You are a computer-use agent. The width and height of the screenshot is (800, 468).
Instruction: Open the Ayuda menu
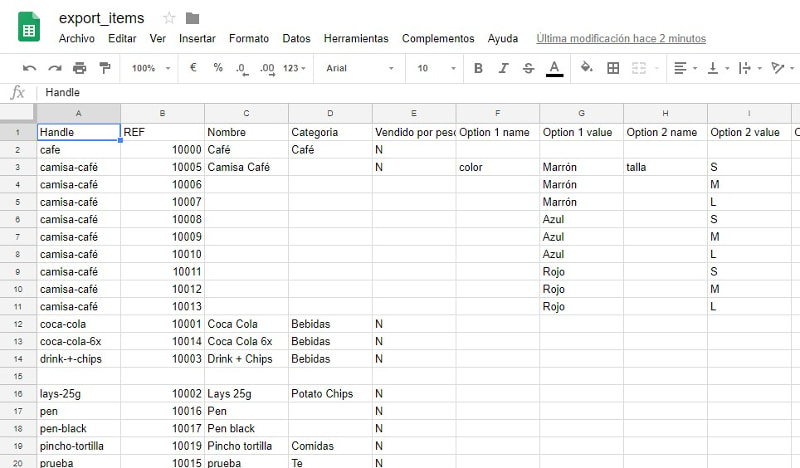pos(503,39)
